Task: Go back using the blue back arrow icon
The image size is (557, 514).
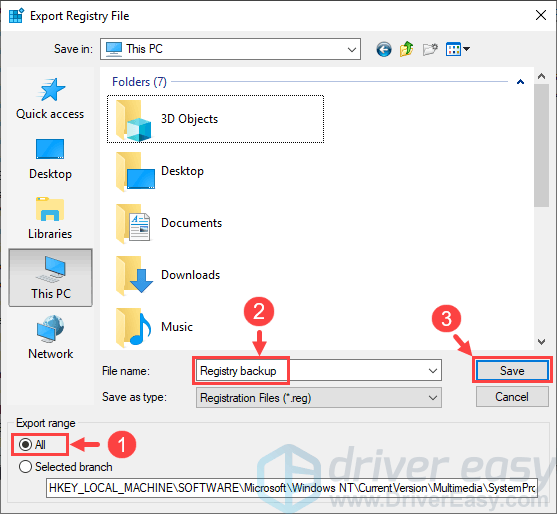Action: [384, 49]
